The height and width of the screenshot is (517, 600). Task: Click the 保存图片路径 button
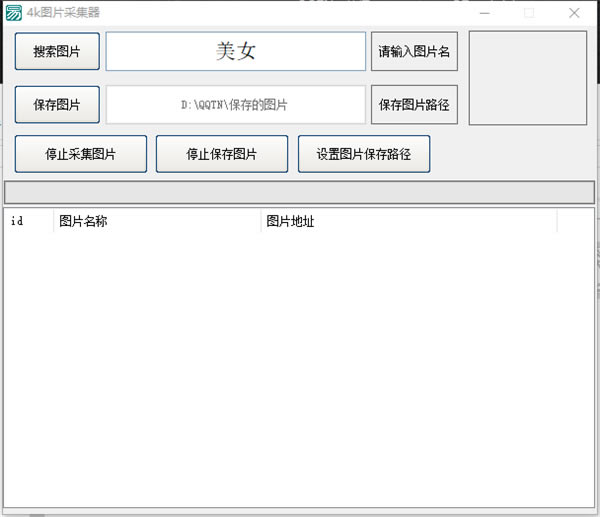click(x=414, y=105)
